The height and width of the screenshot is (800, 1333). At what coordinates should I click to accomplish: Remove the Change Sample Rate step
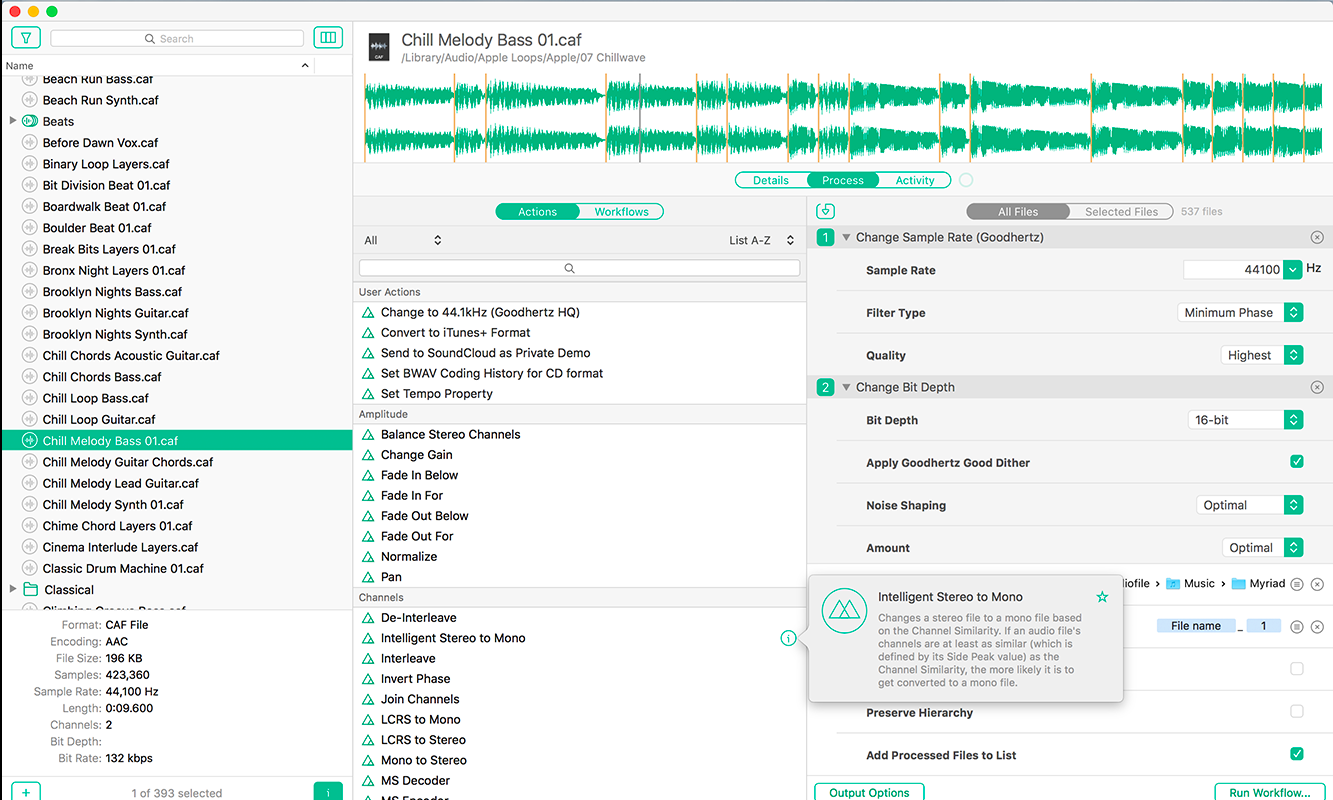coord(1317,237)
